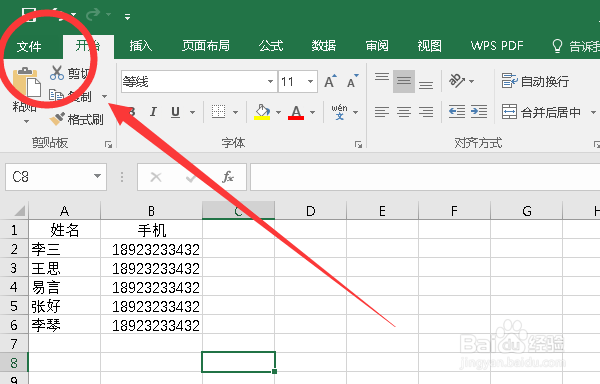Click the fx insert function button

tap(228, 177)
